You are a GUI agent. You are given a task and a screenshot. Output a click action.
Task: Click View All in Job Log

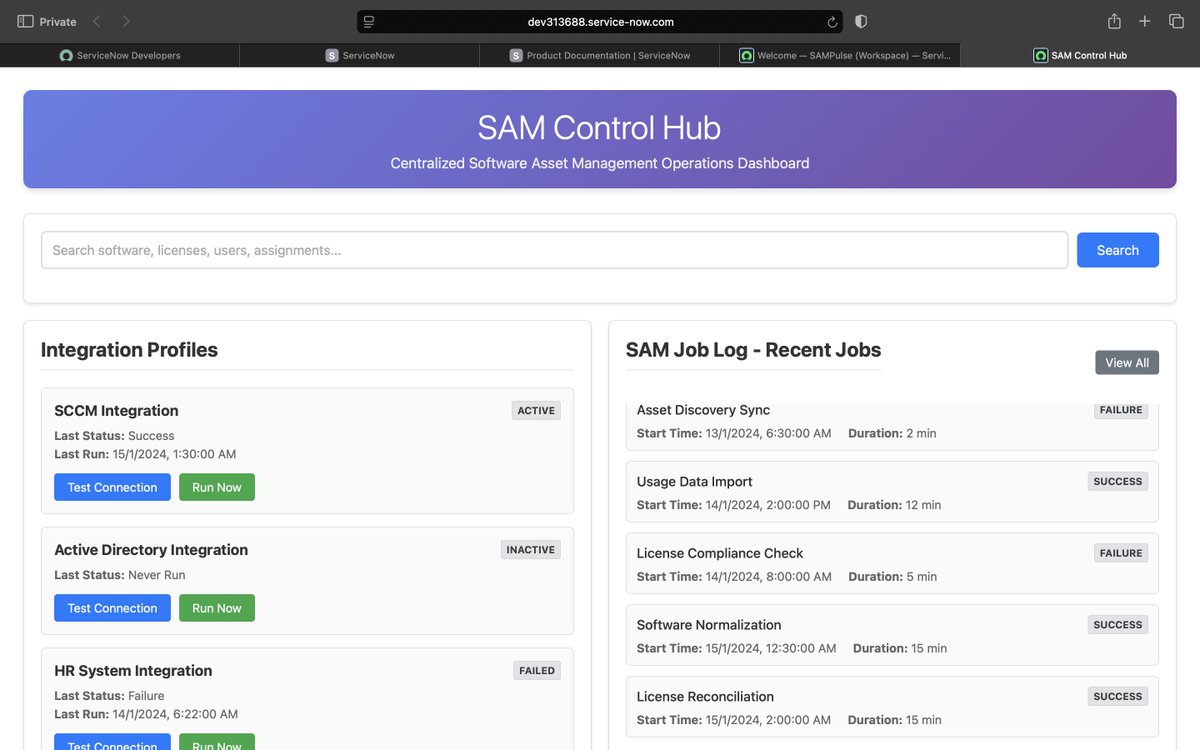[x=1127, y=363]
